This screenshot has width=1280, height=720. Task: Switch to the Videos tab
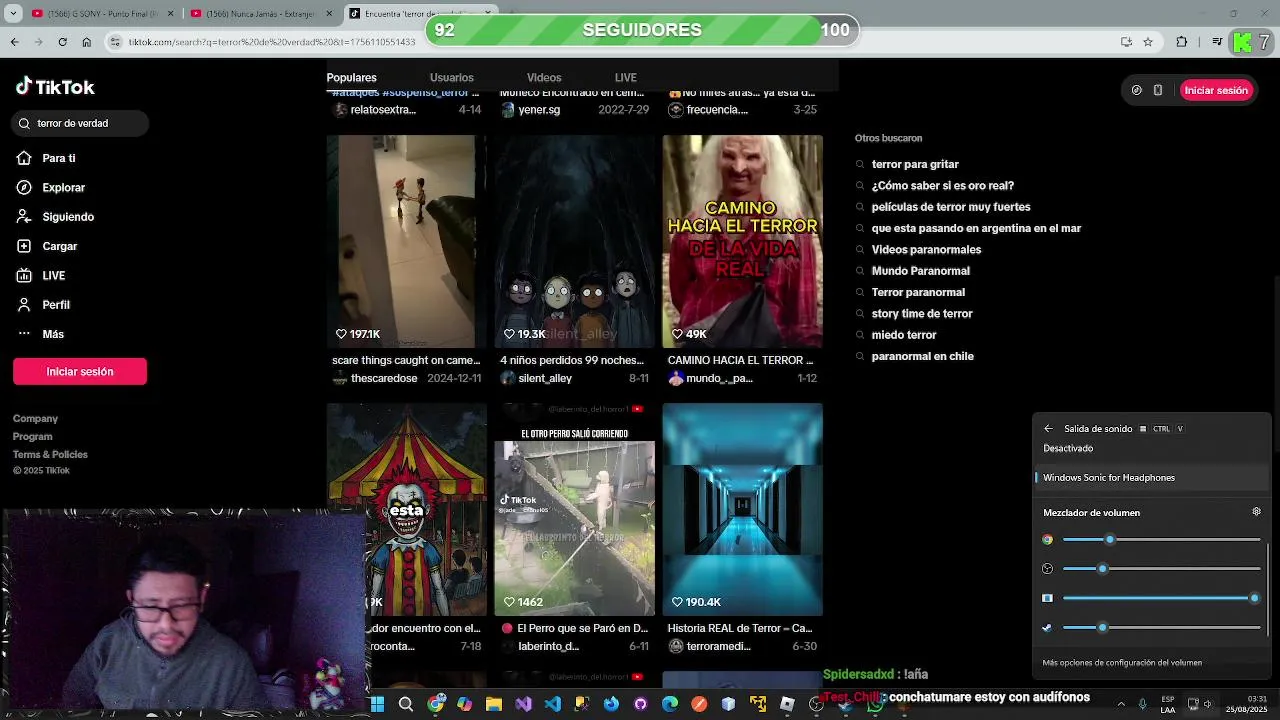pyautogui.click(x=544, y=77)
